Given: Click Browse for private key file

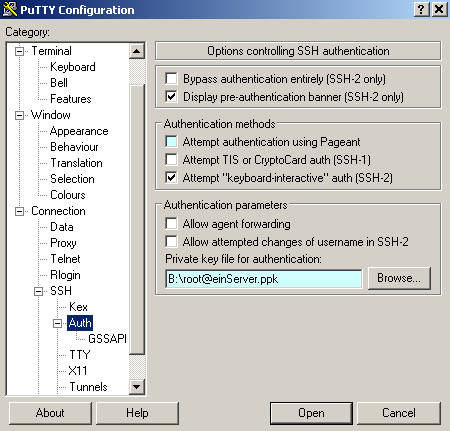Looking at the screenshot, I should click(x=399, y=278).
